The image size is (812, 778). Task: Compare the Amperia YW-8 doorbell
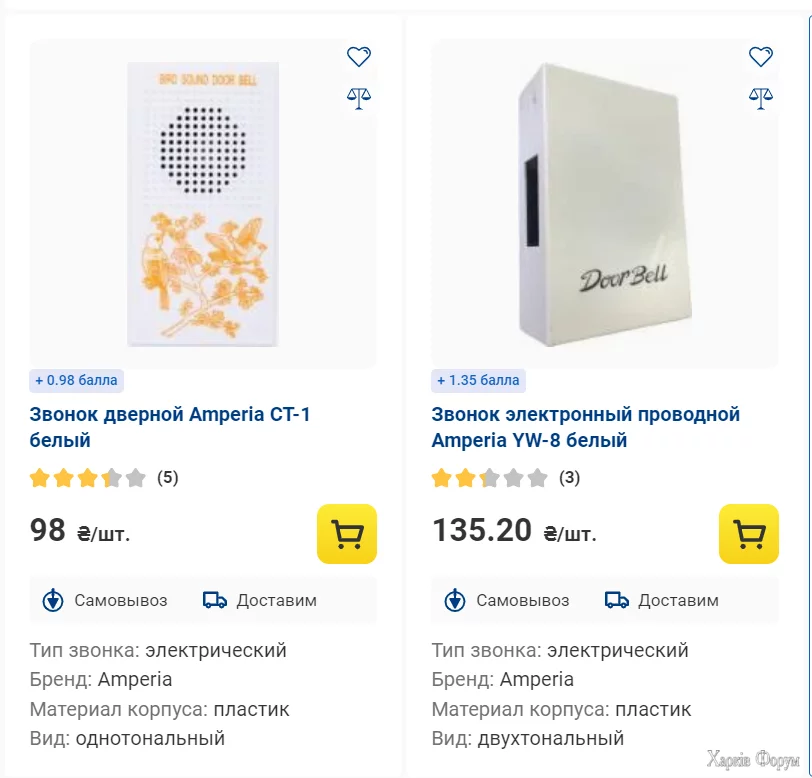point(761,97)
